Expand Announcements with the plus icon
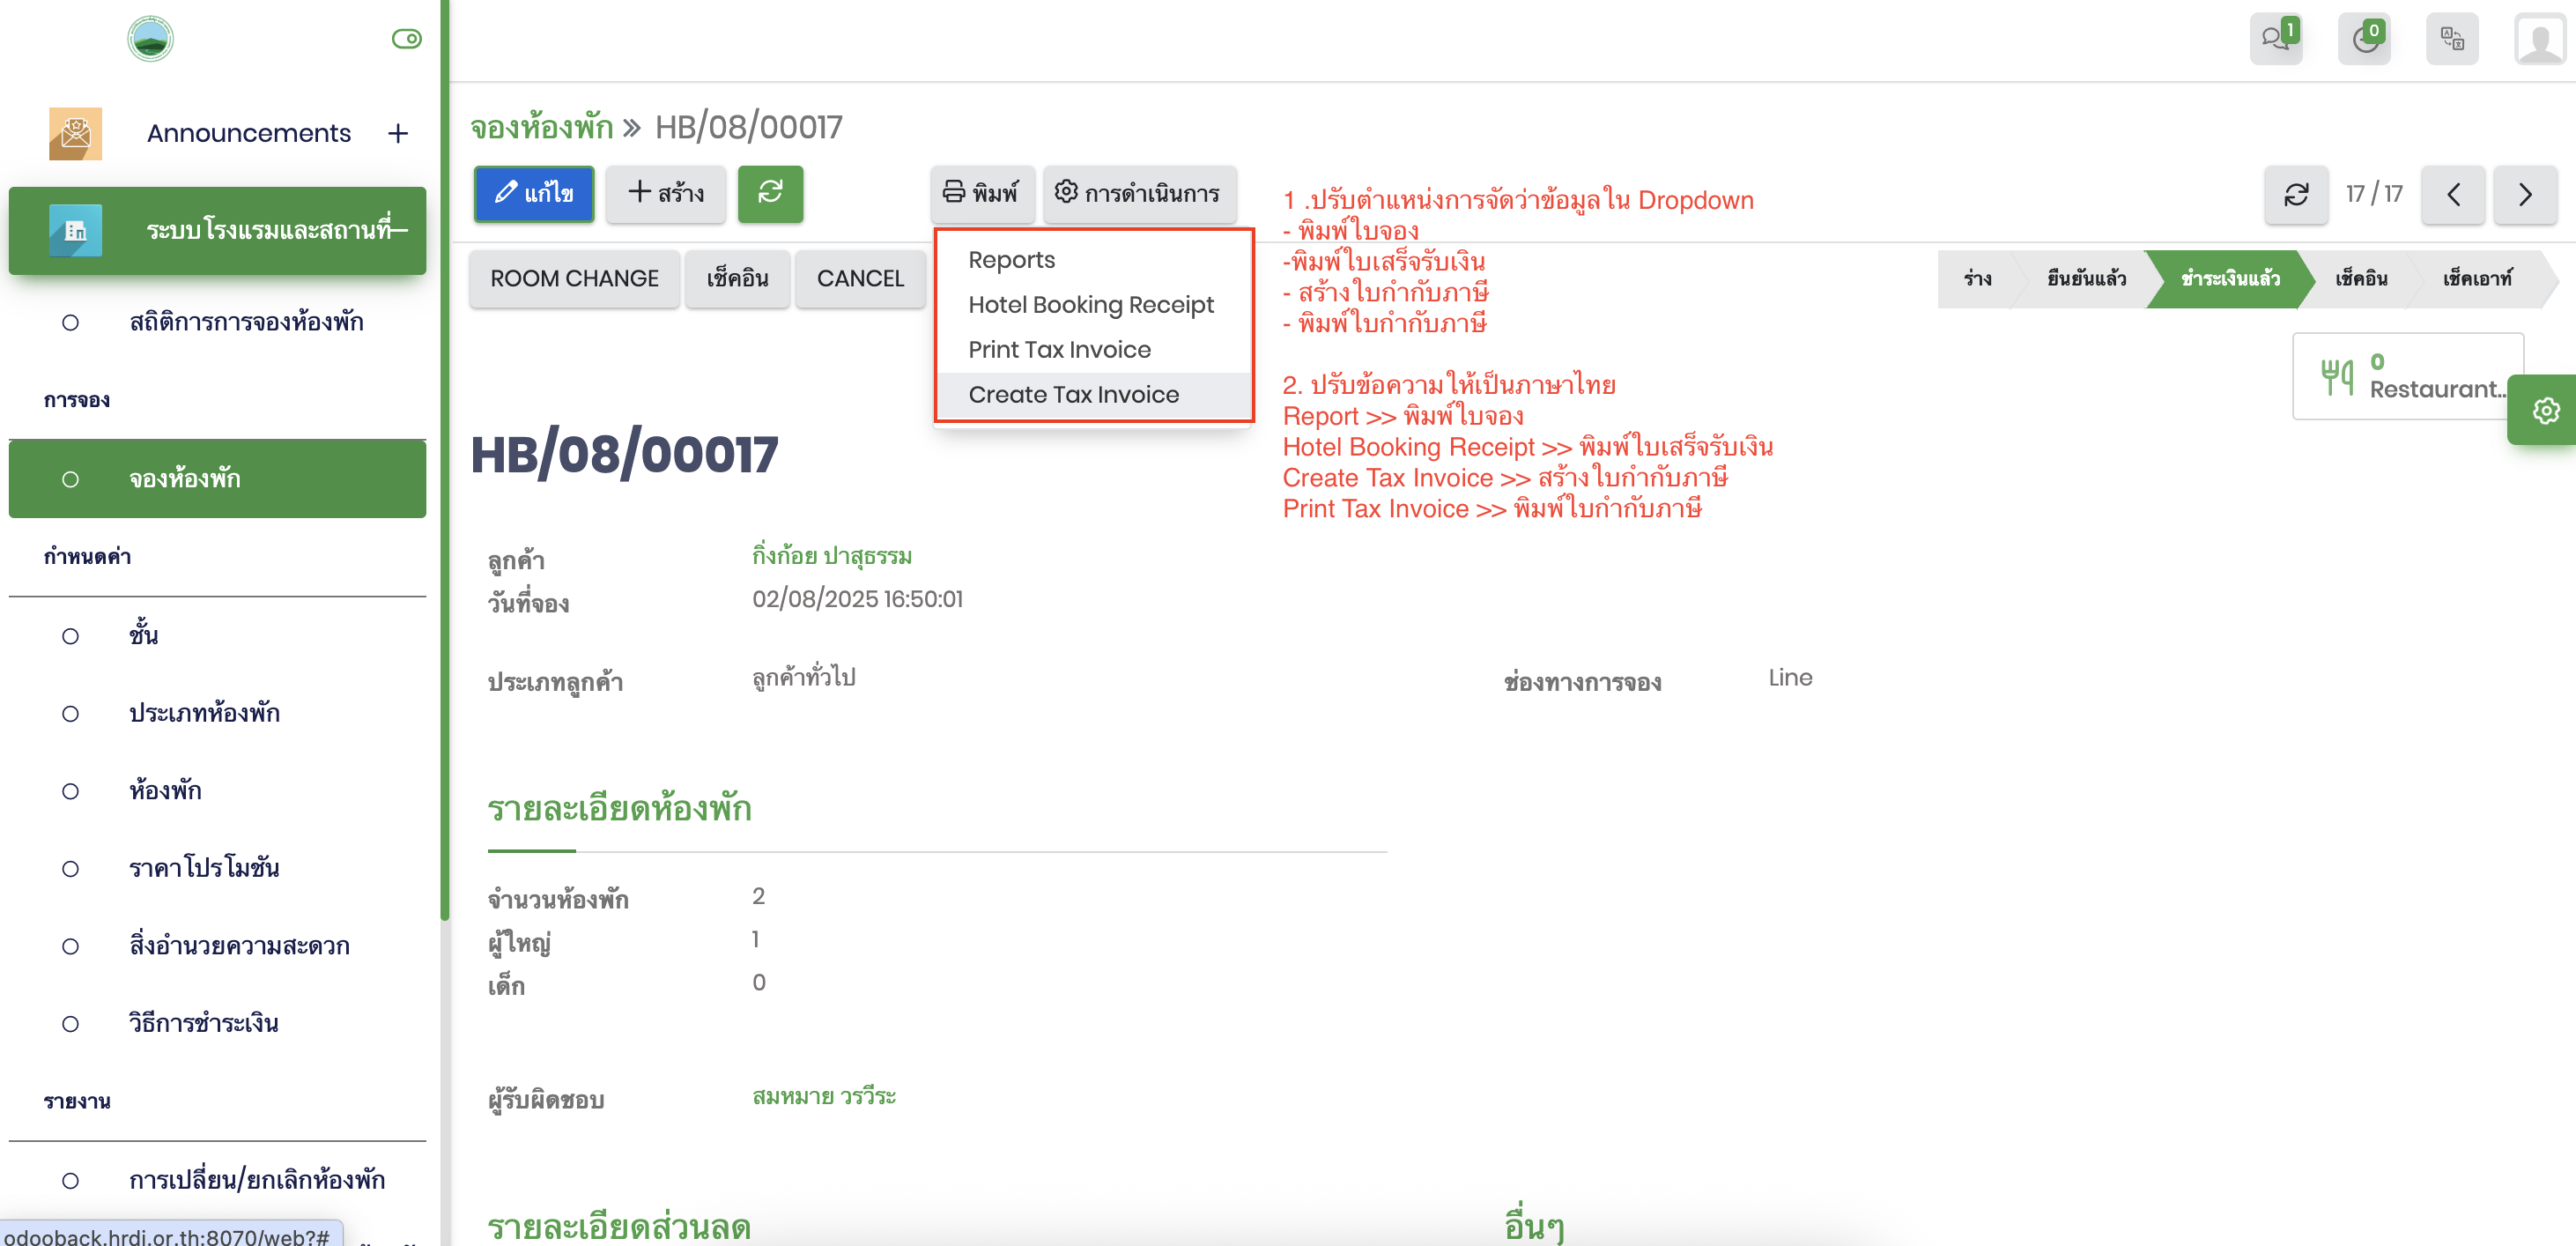2576x1246 pixels. coord(398,133)
